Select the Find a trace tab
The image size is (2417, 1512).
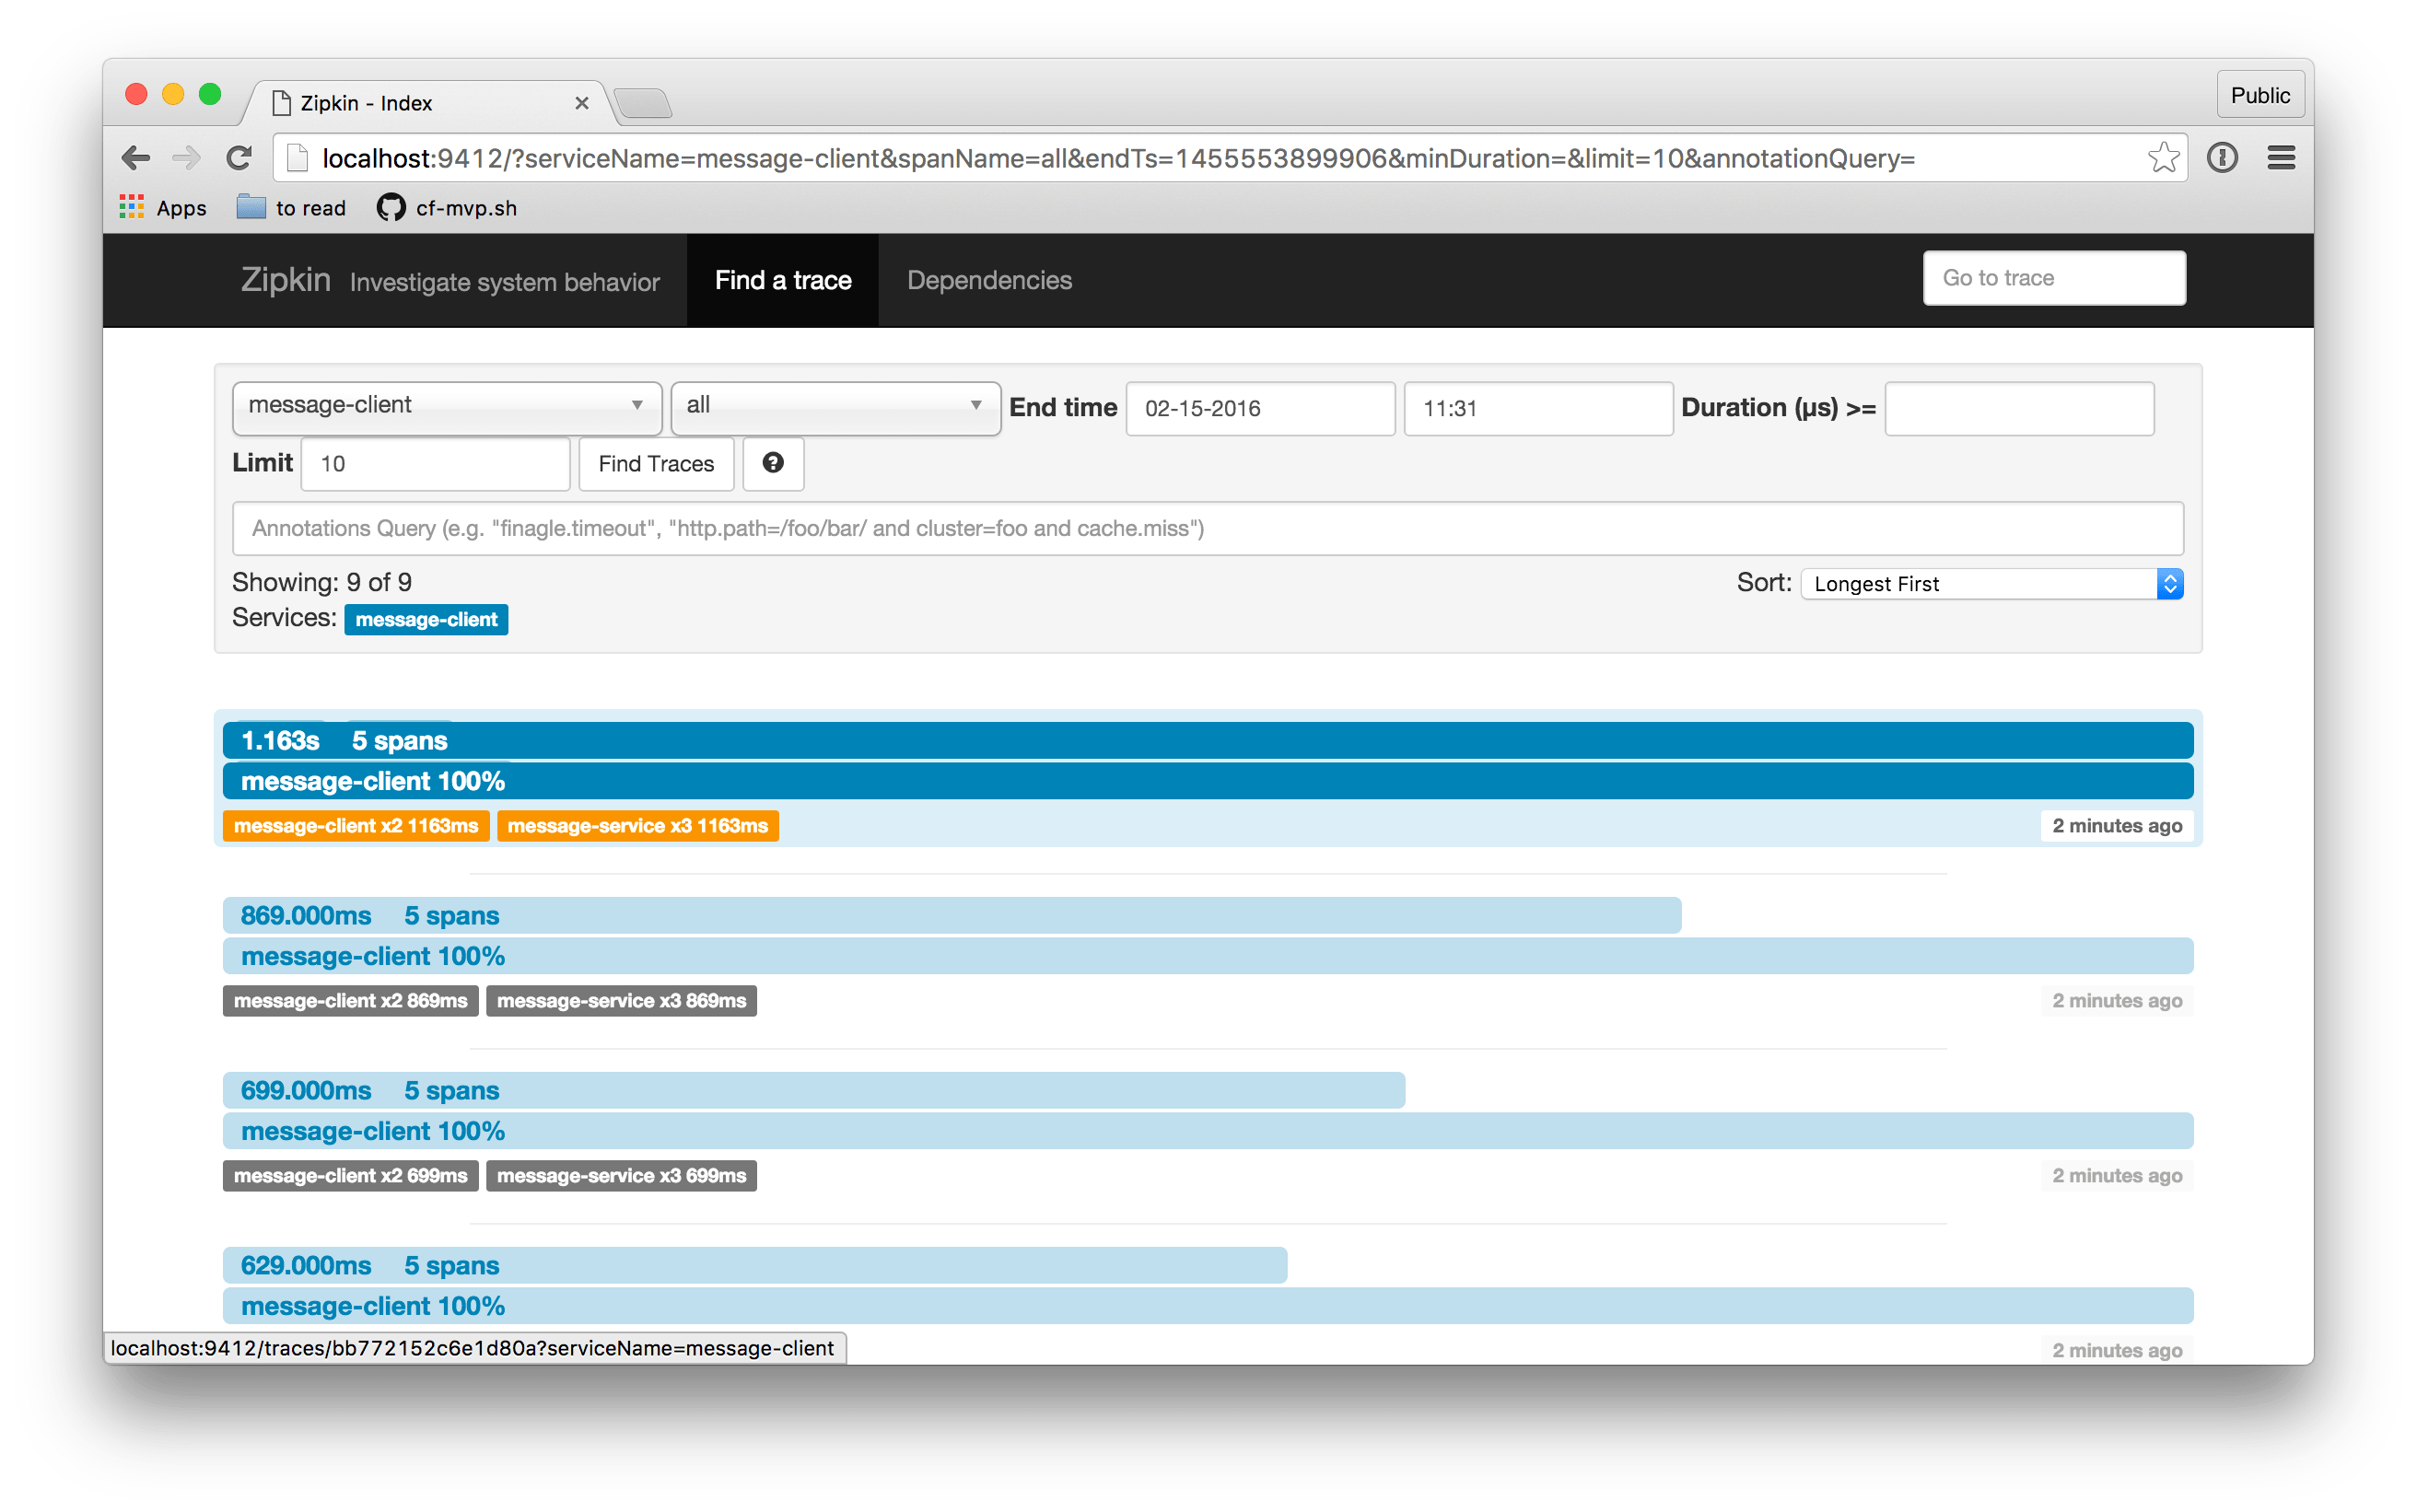pos(782,280)
